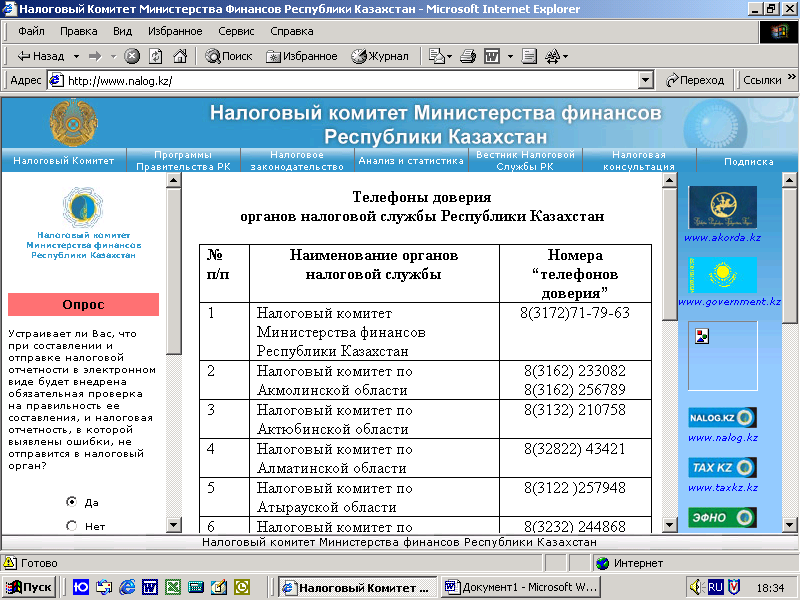
Task: Open the www.akorda.kz link
Action: (x=722, y=238)
